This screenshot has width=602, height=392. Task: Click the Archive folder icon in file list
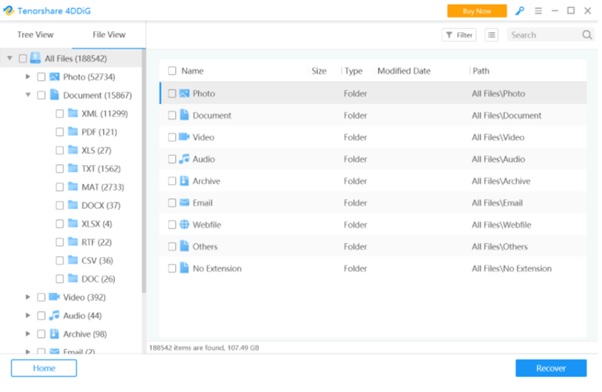tap(184, 180)
